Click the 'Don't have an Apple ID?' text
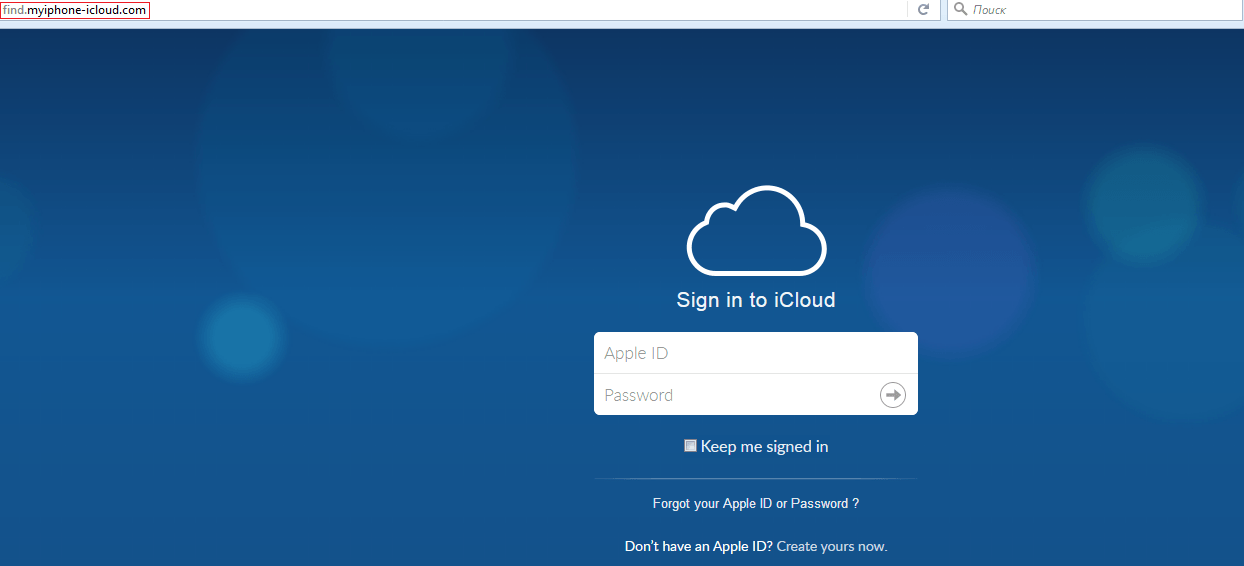 698,546
